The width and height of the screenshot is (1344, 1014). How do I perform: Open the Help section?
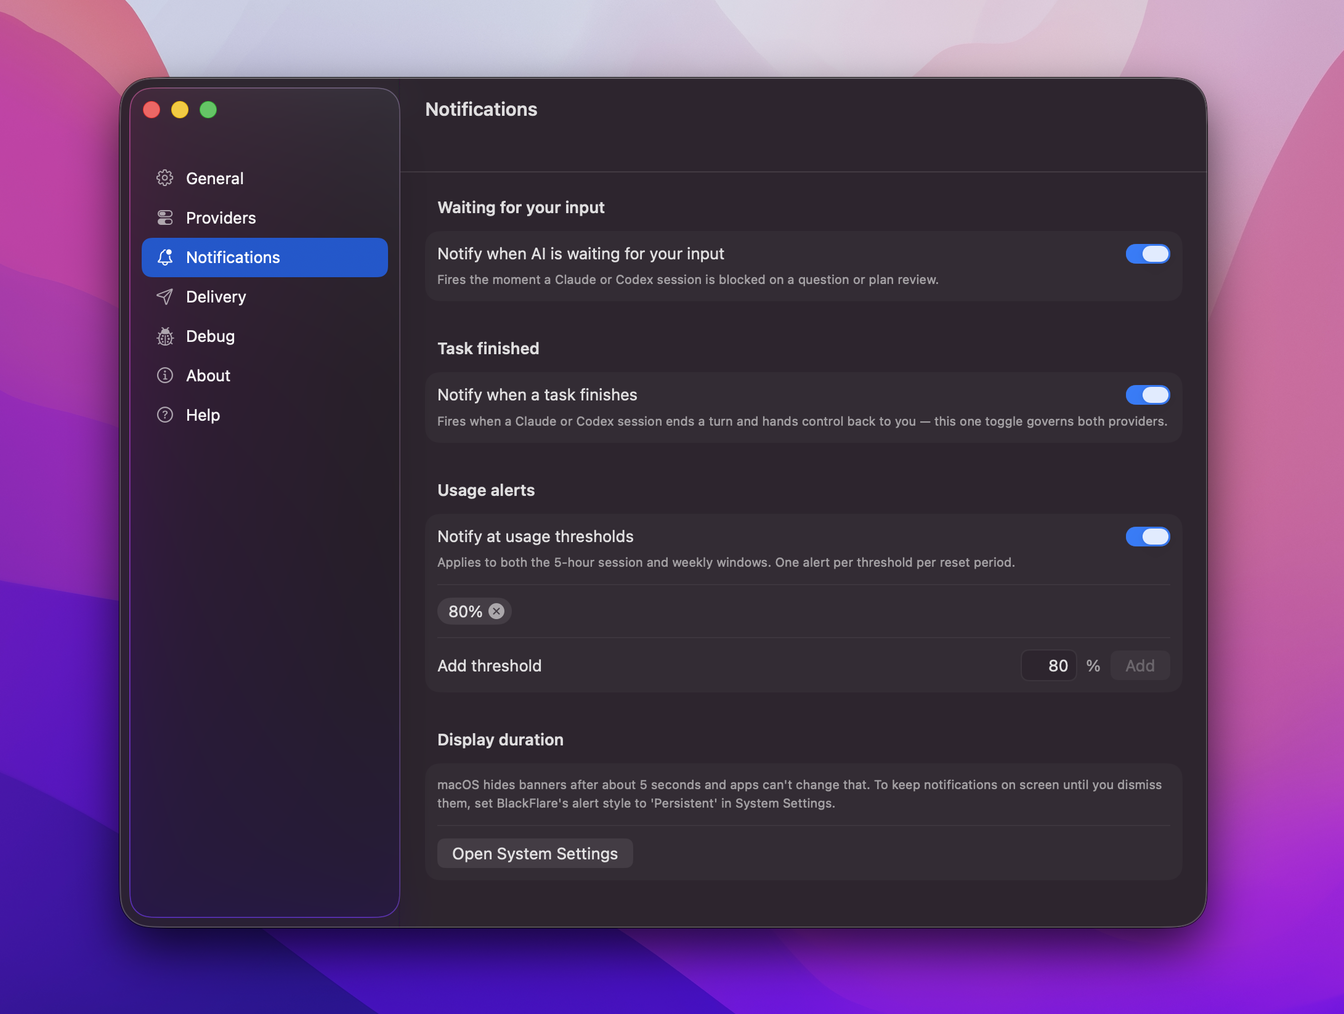[265, 415]
